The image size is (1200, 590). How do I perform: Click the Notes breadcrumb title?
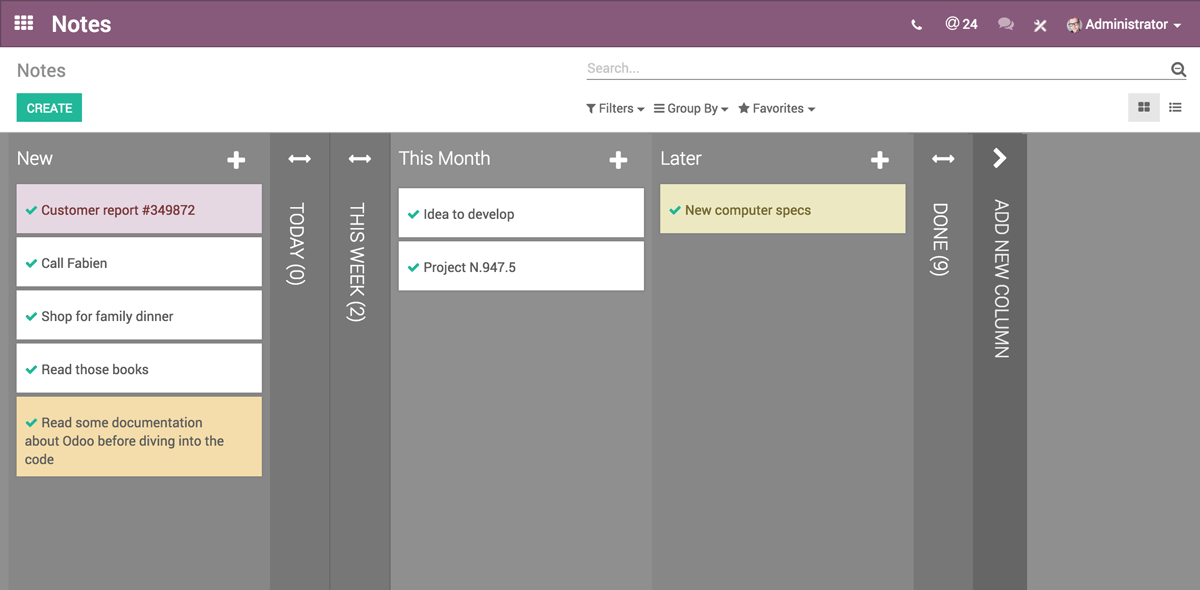(41, 71)
